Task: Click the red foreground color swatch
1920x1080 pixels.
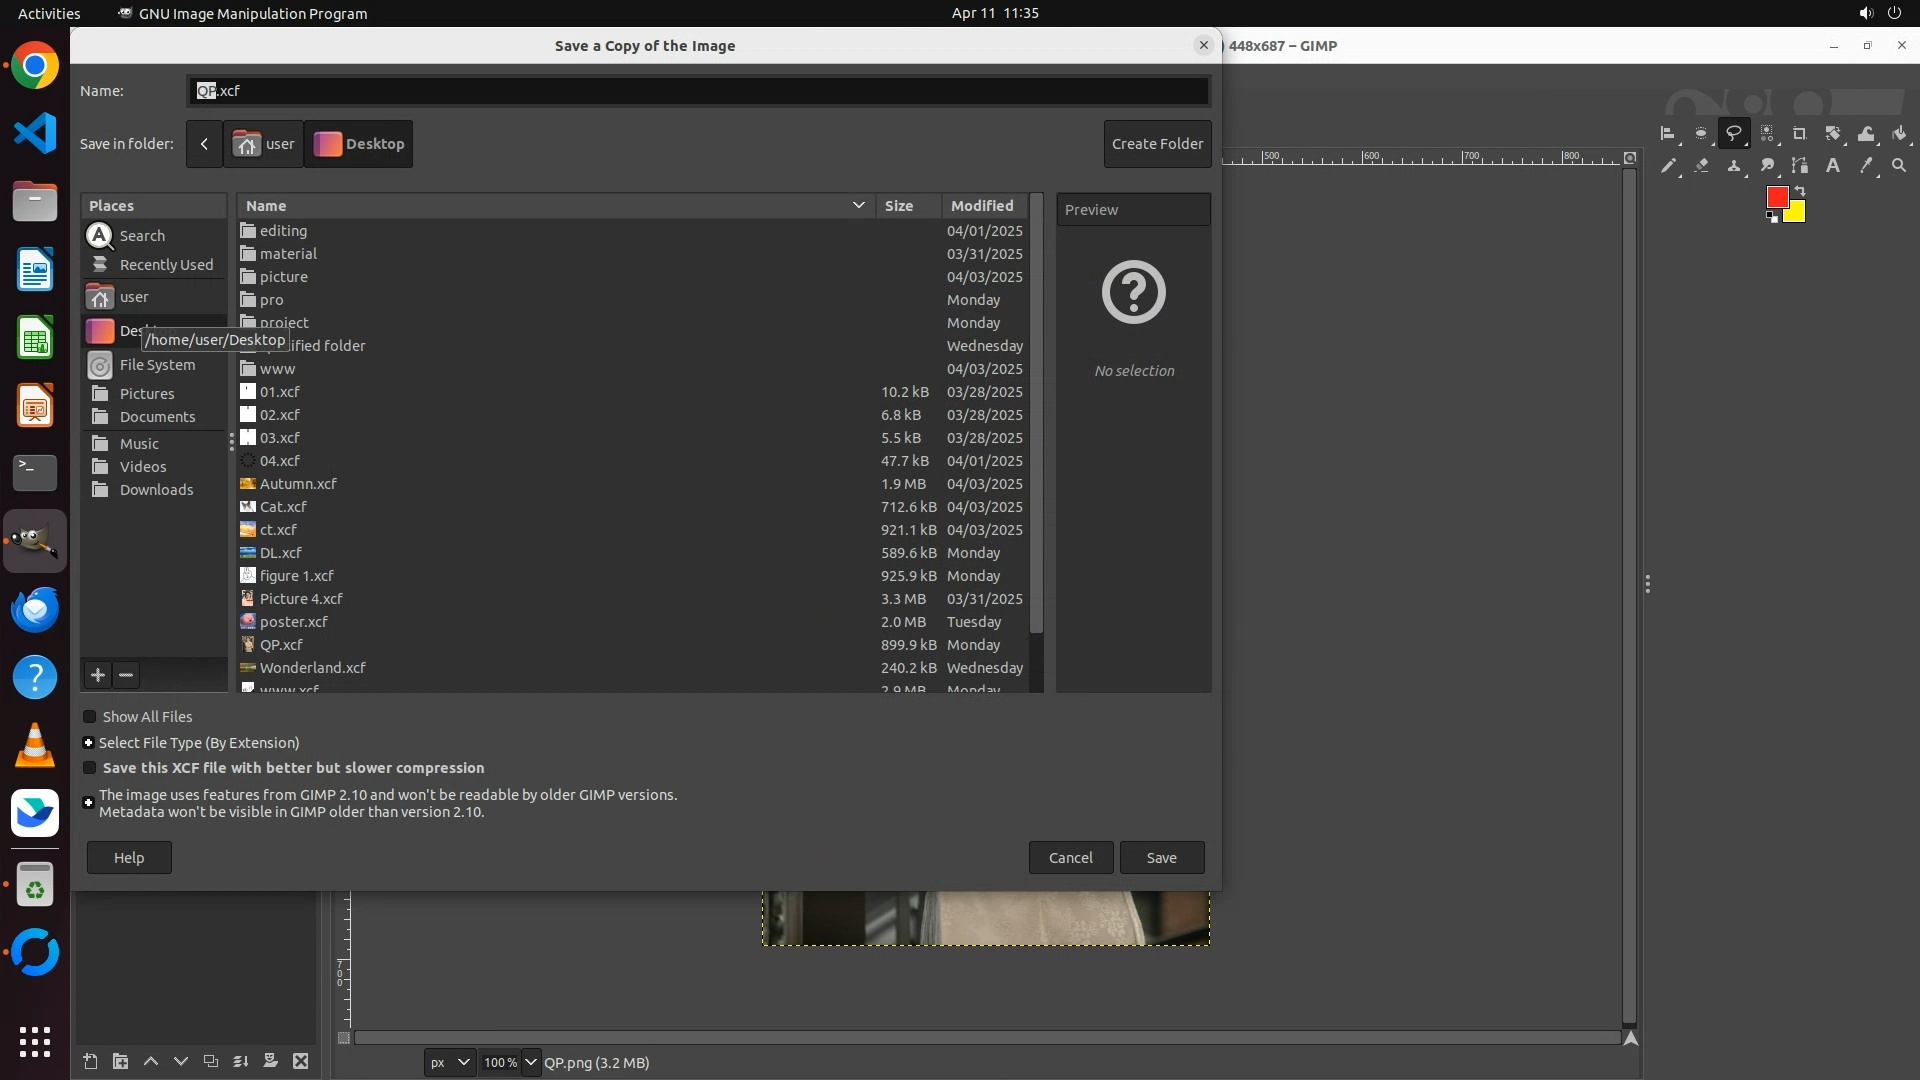Action: tap(1776, 197)
